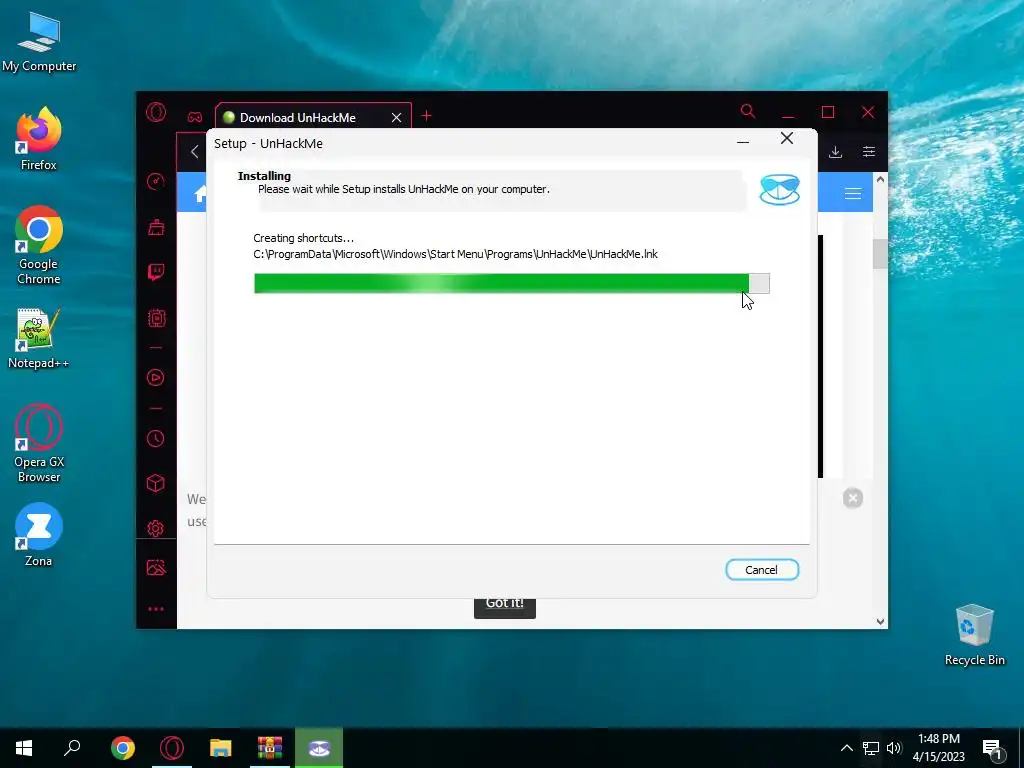
Task: Open the Opera GX easy setup sliders icon
Action: pyautogui.click(x=869, y=152)
